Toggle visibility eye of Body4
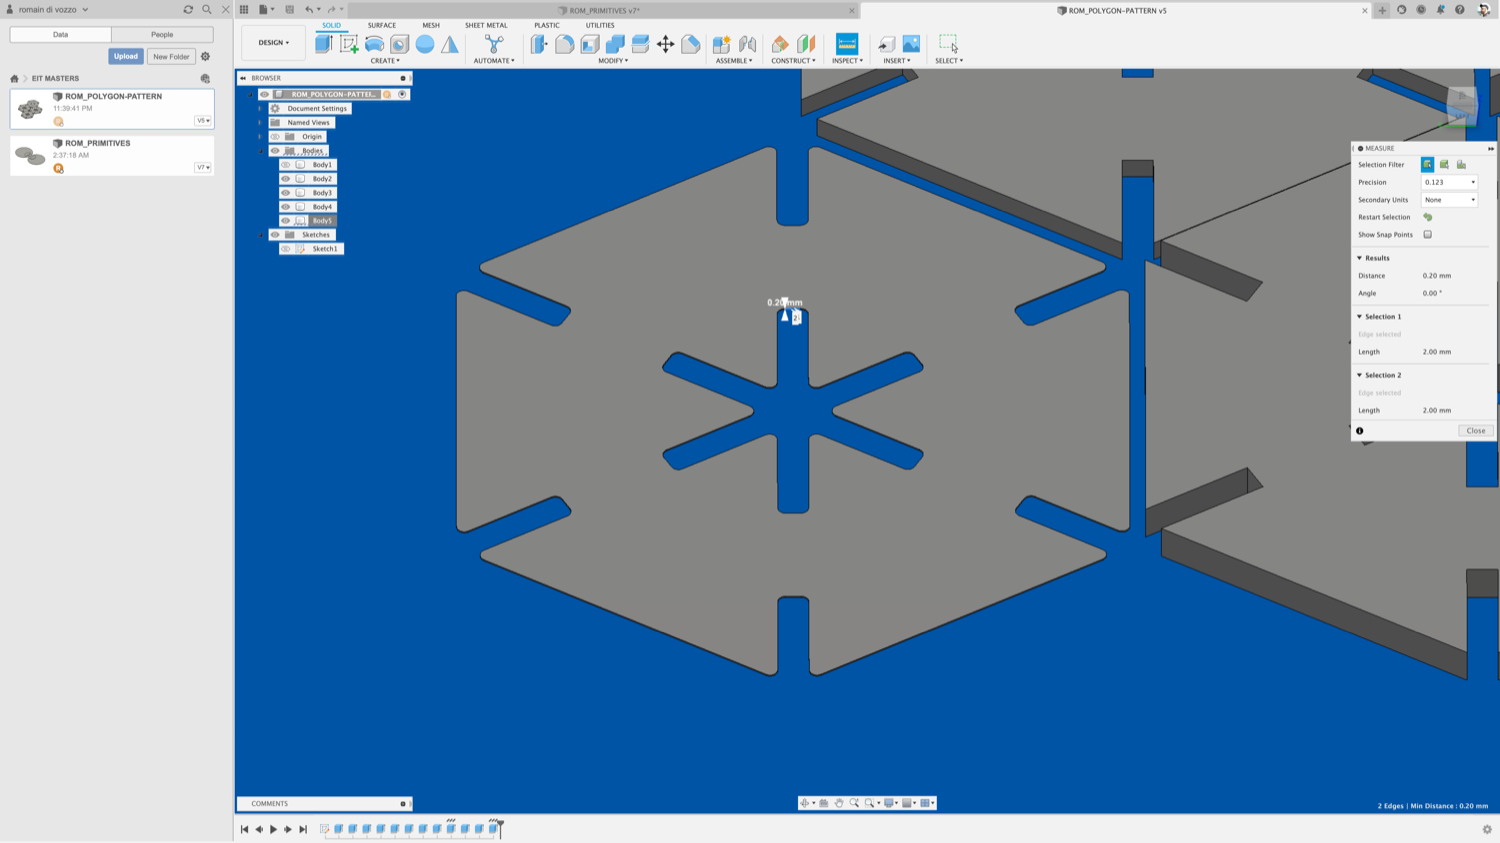The image size is (1500, 843). [x=286, y=207]
